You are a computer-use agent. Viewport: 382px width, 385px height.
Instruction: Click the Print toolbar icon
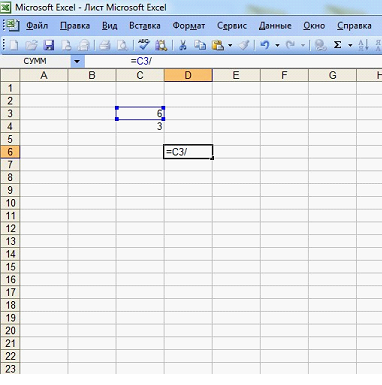(105, 45)
